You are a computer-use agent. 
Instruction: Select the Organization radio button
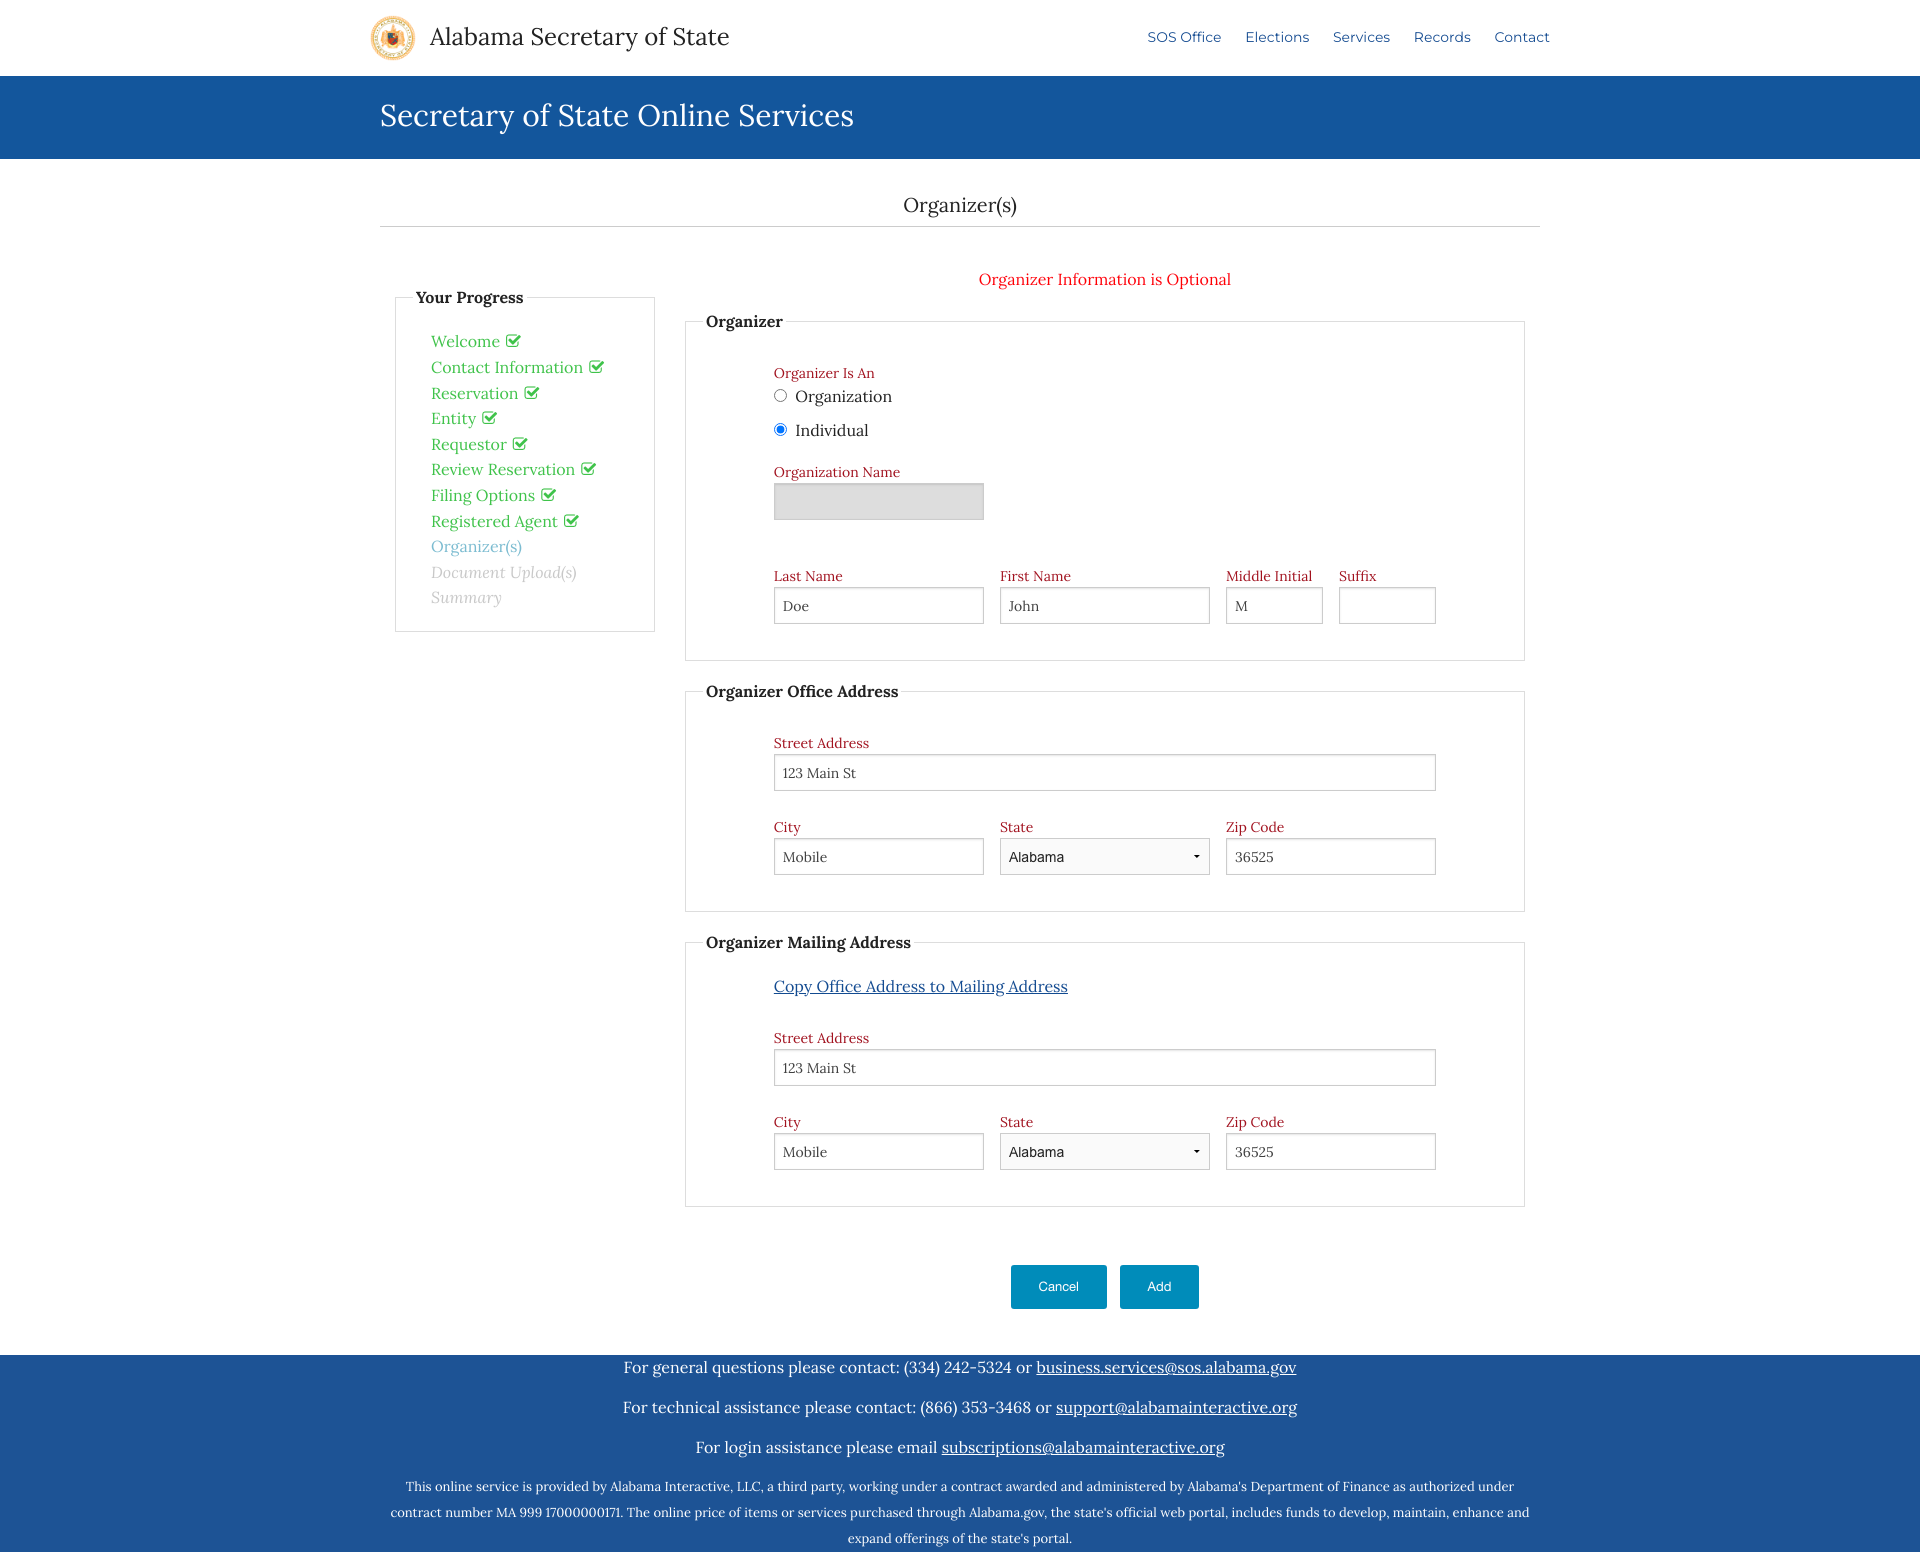(x=780, y=396)
